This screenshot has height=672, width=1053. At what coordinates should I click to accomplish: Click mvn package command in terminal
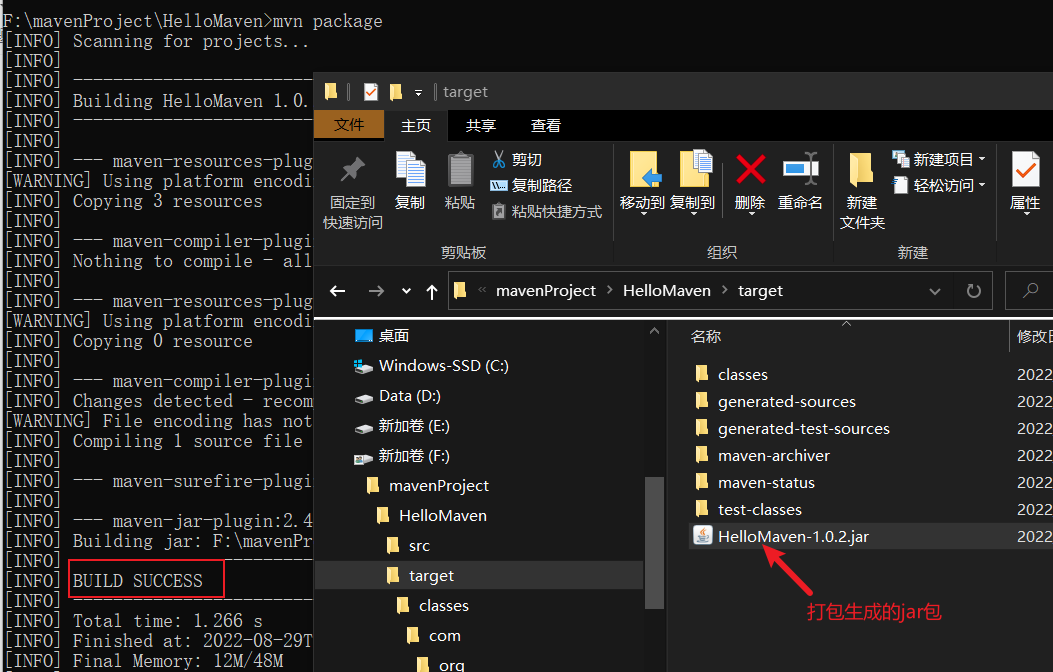(x=327, y=21)
